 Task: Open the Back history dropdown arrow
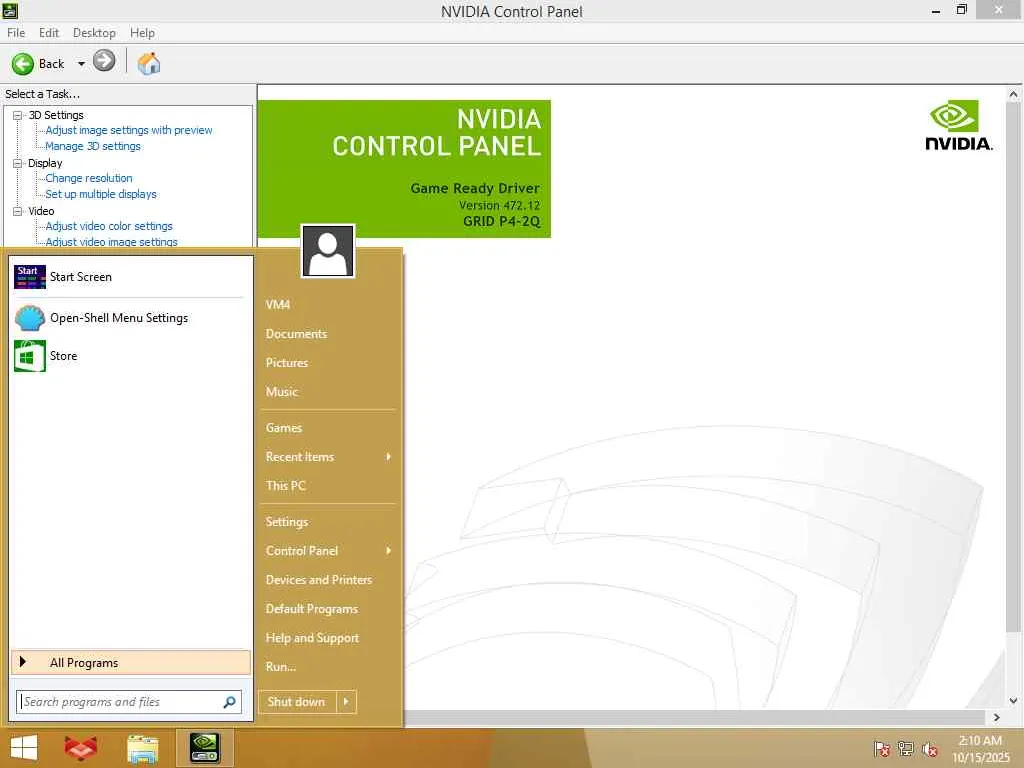tap(81, 63)
